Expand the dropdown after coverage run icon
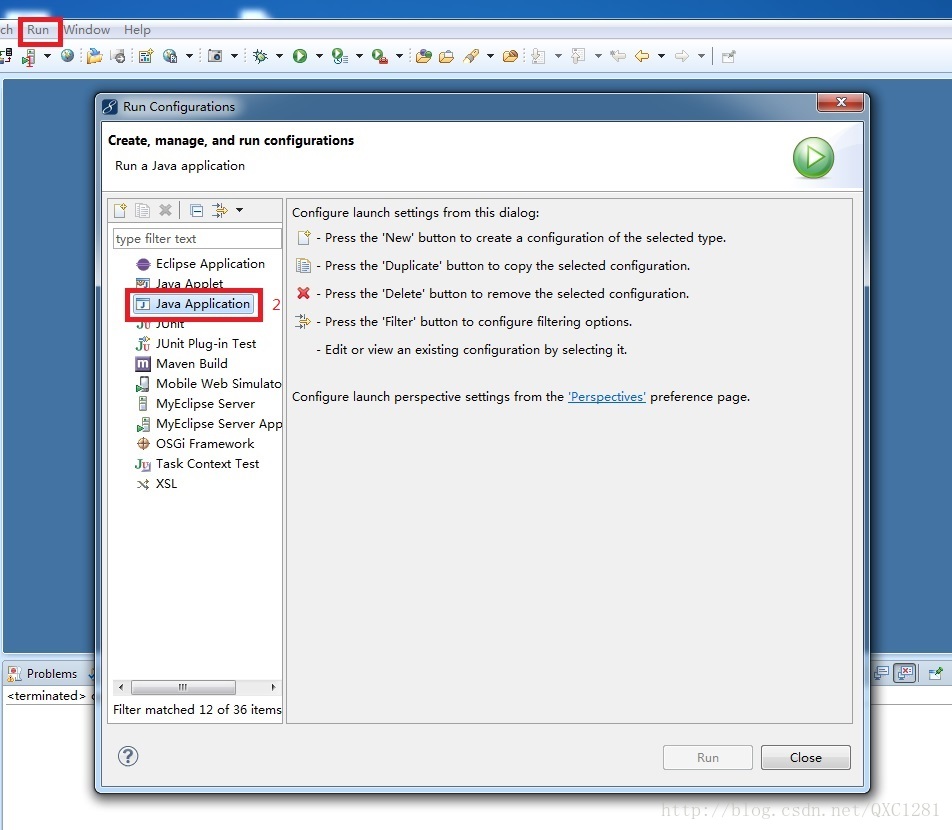The image size is (952, 830). click(359, 56)
